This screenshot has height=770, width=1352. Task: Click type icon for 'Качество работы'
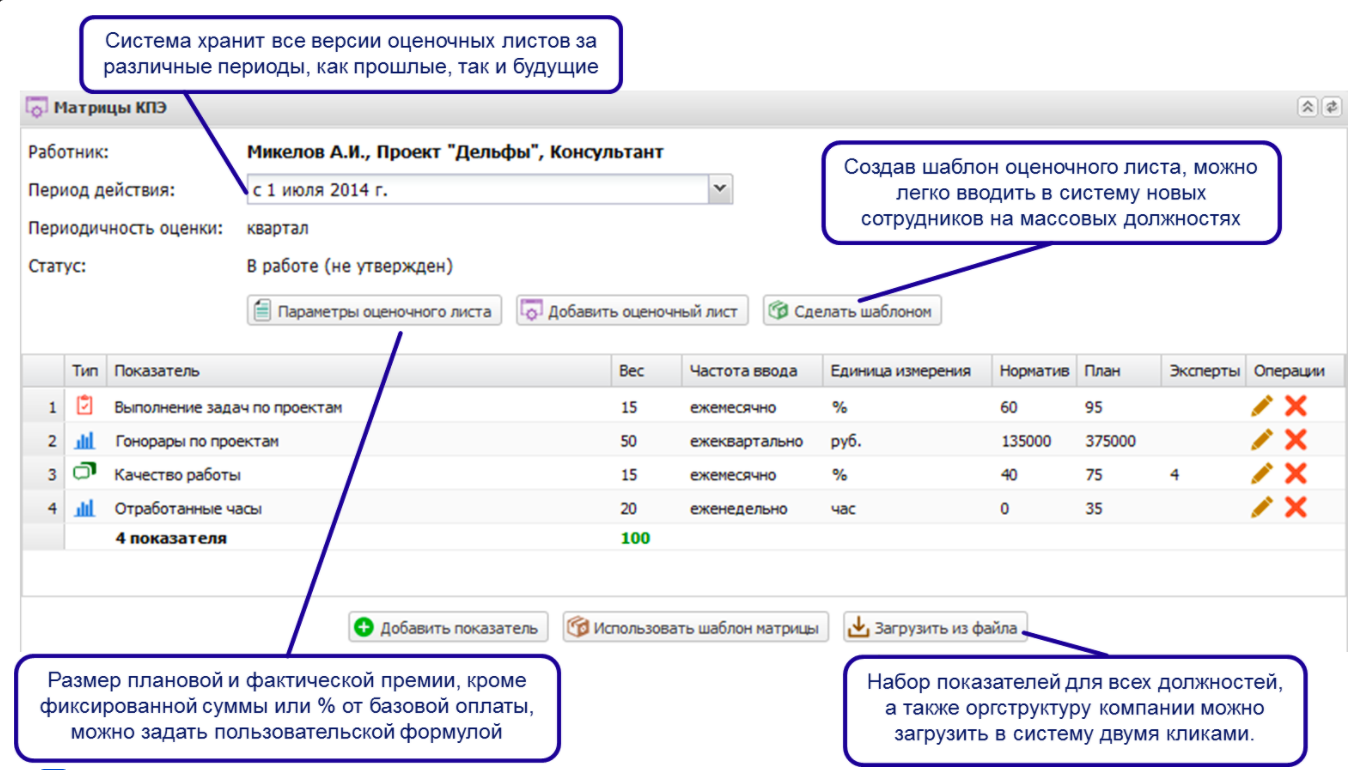85,473
